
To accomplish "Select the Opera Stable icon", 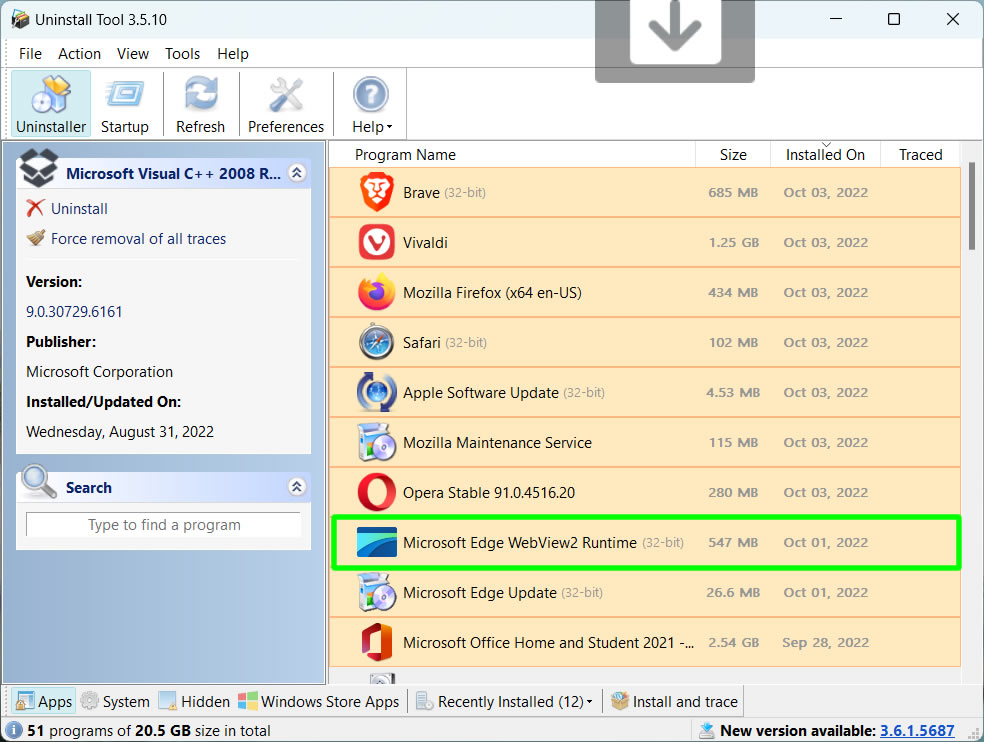I will point(377,492).
